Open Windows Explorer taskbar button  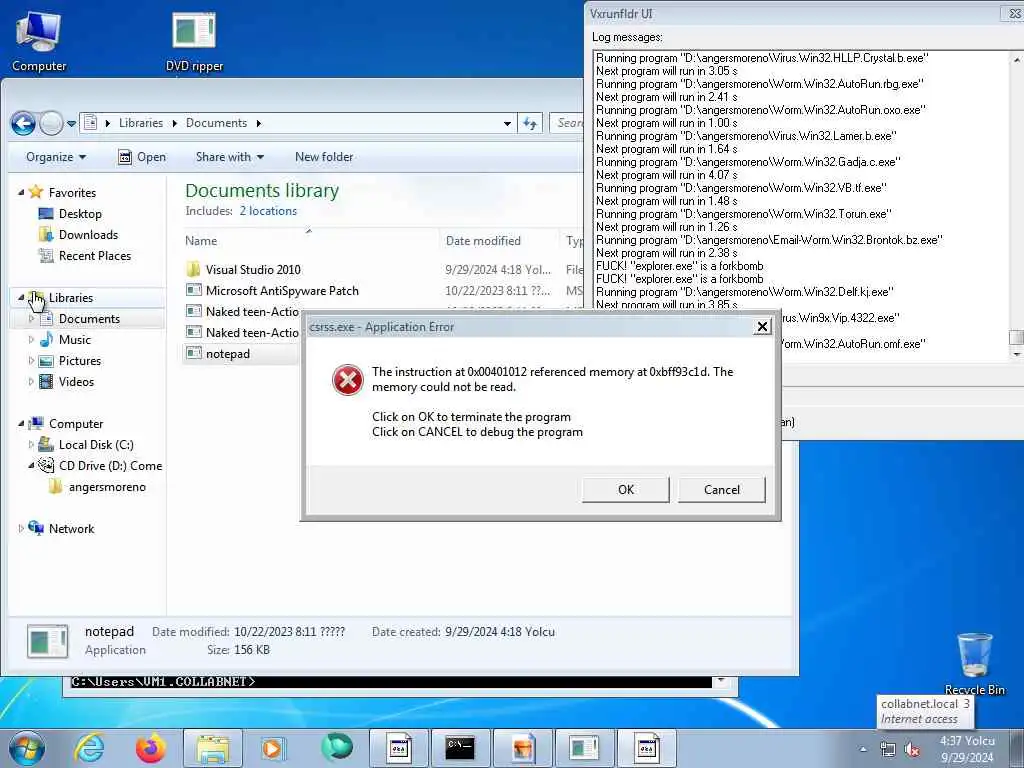point(213,748)
